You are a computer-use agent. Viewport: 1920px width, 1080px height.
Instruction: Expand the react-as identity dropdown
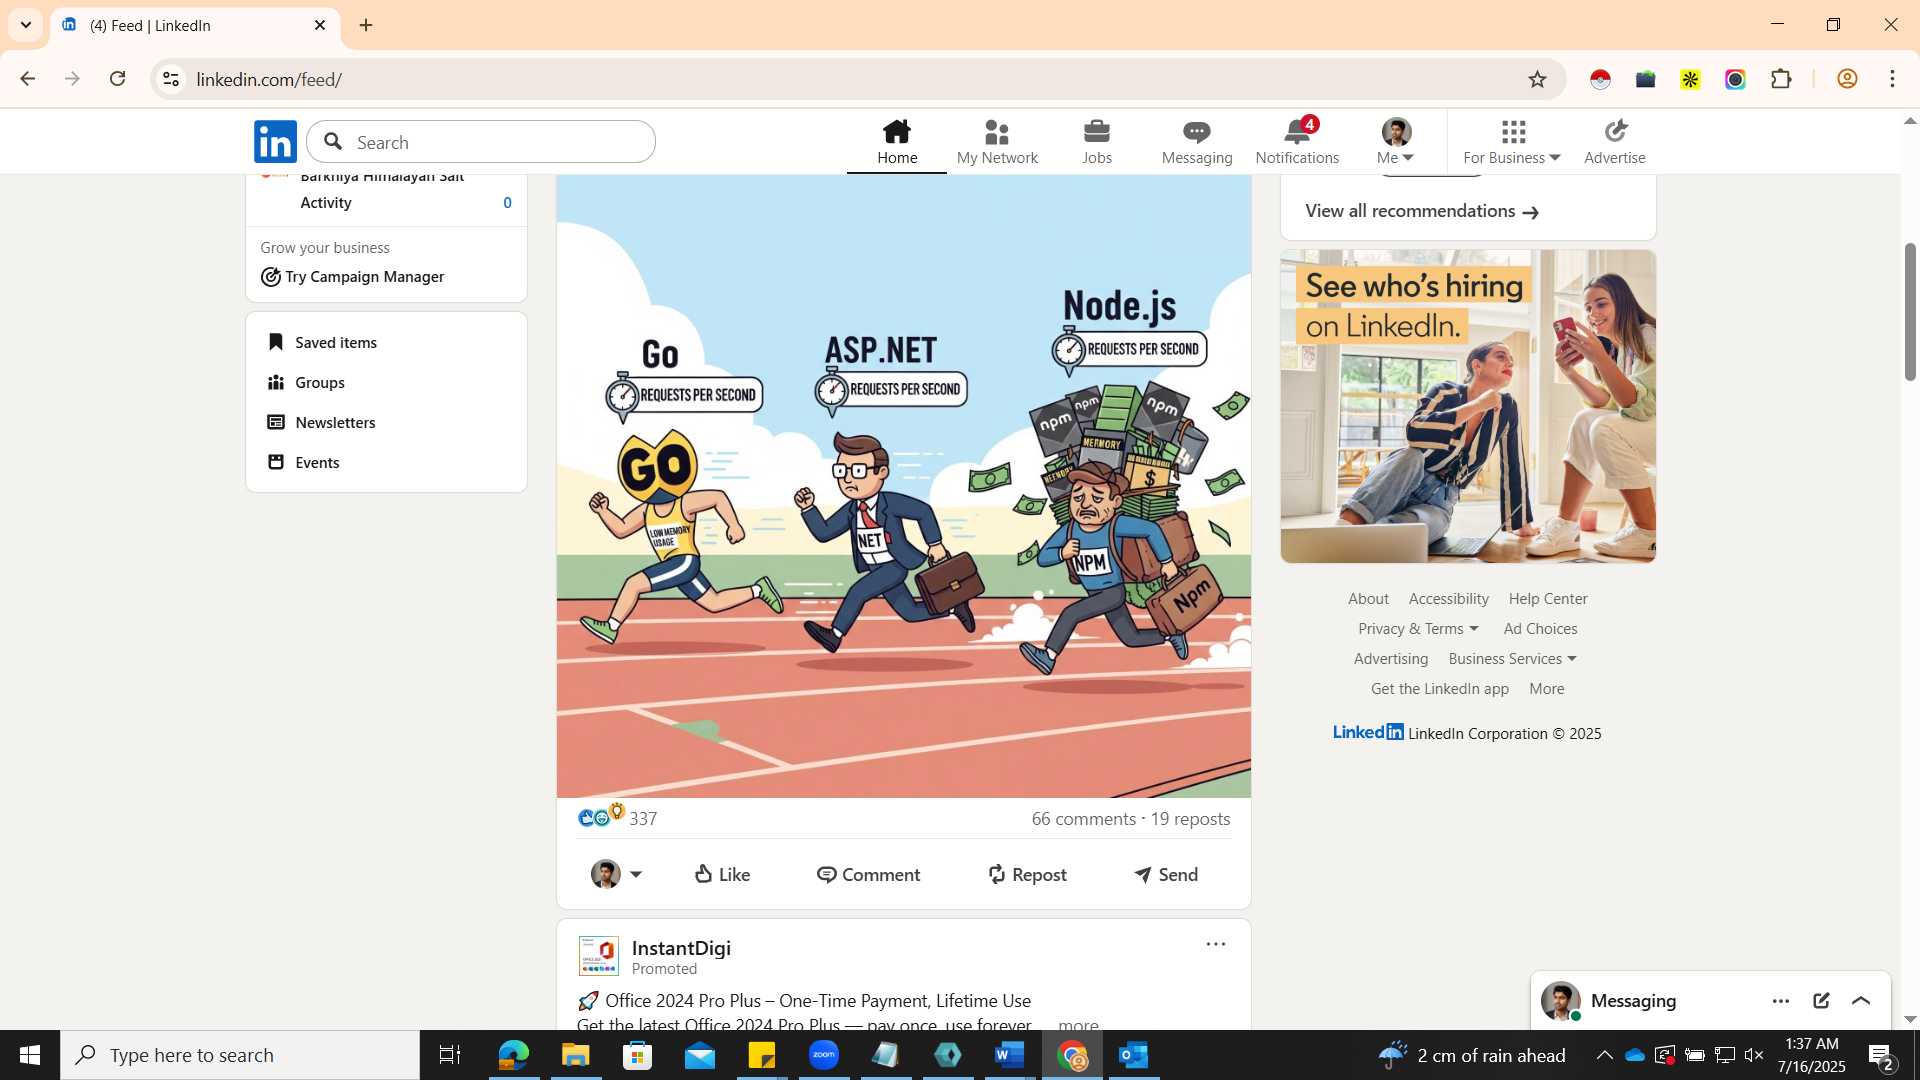[616, 874]
